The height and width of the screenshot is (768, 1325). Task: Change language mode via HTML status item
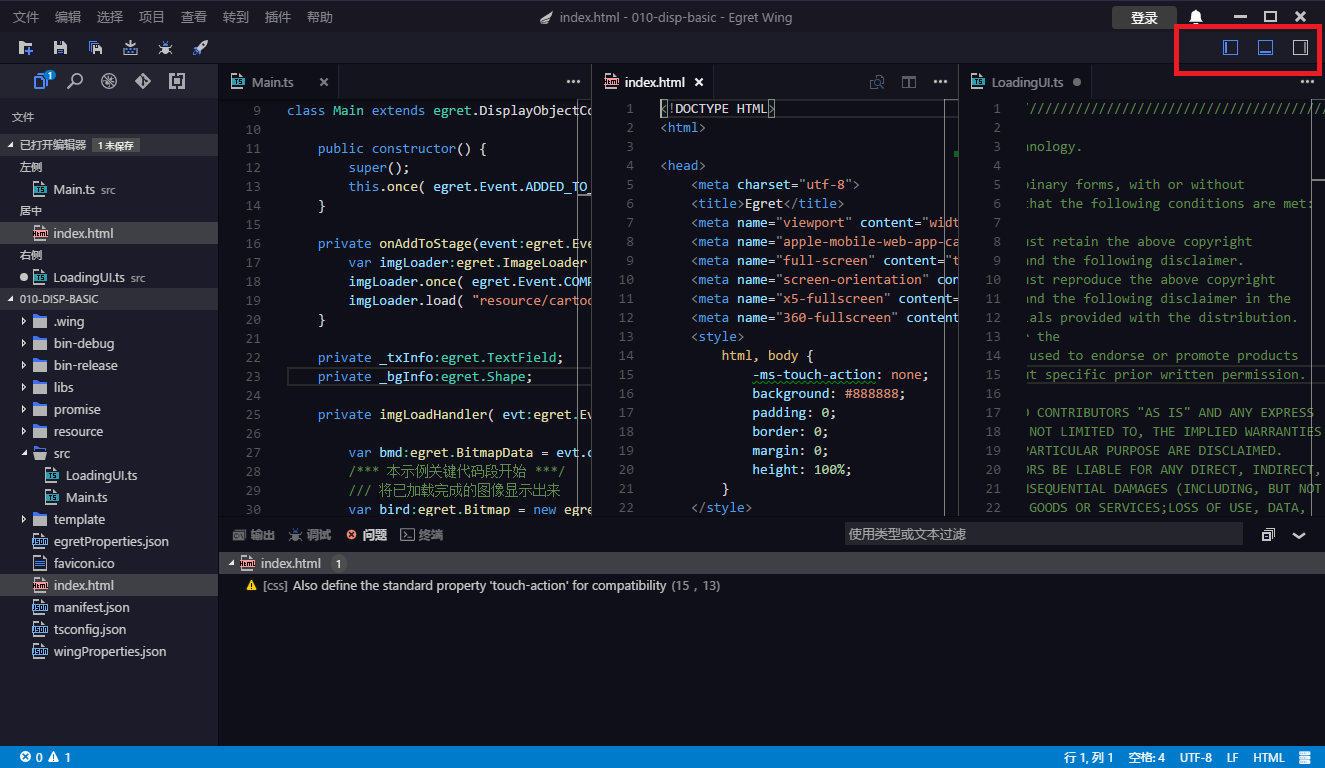[1268, 757]
